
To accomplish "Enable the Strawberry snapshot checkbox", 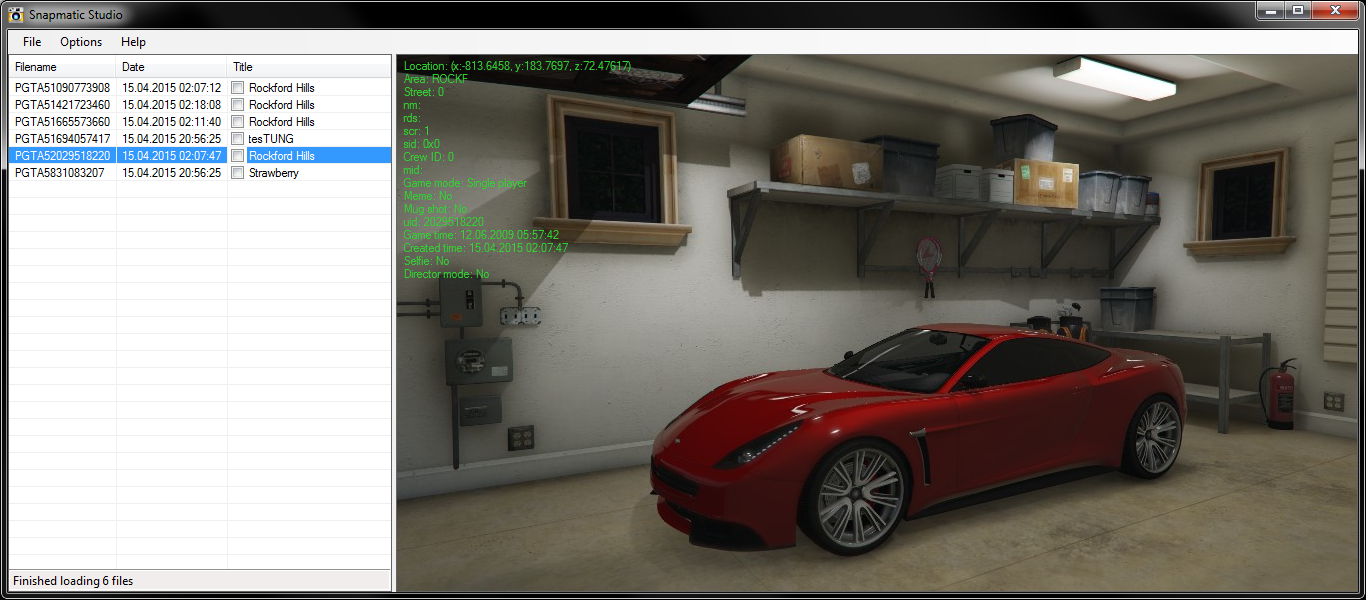I will tap(238, 173).
